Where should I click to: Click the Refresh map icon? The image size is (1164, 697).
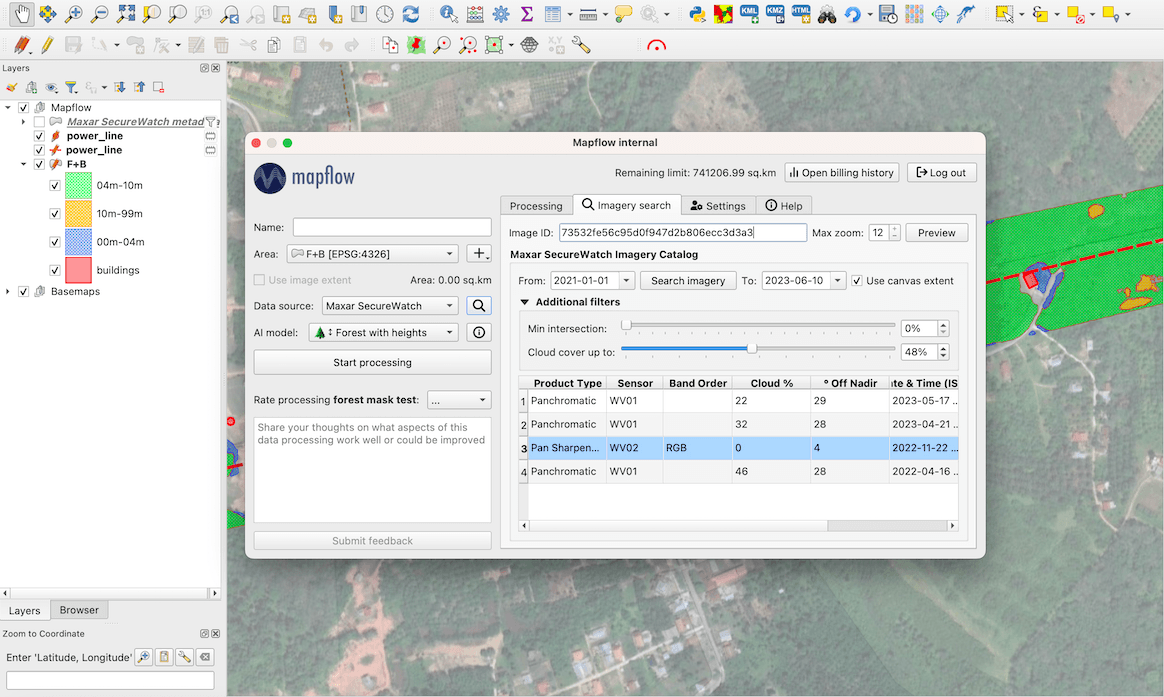(411, 13)
